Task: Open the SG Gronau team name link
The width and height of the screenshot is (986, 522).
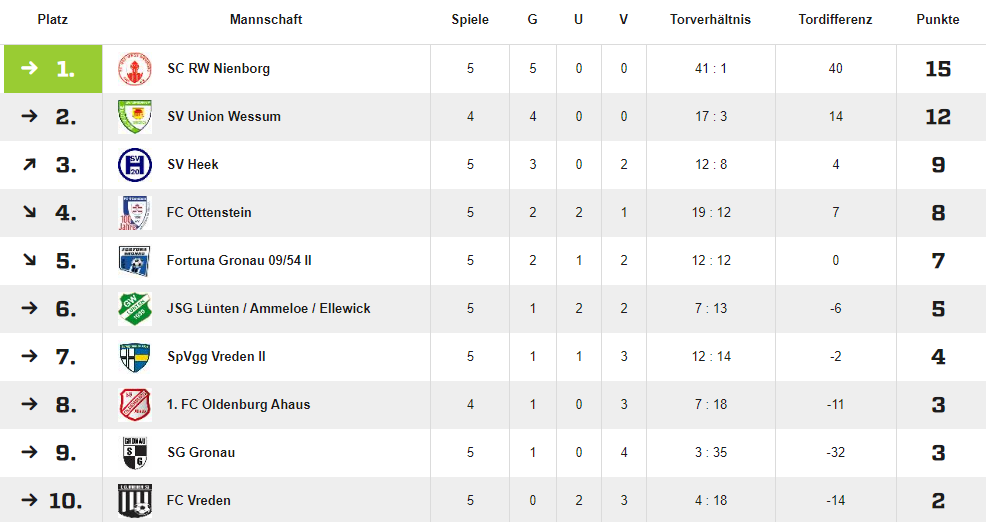Action: coord(201,453)
